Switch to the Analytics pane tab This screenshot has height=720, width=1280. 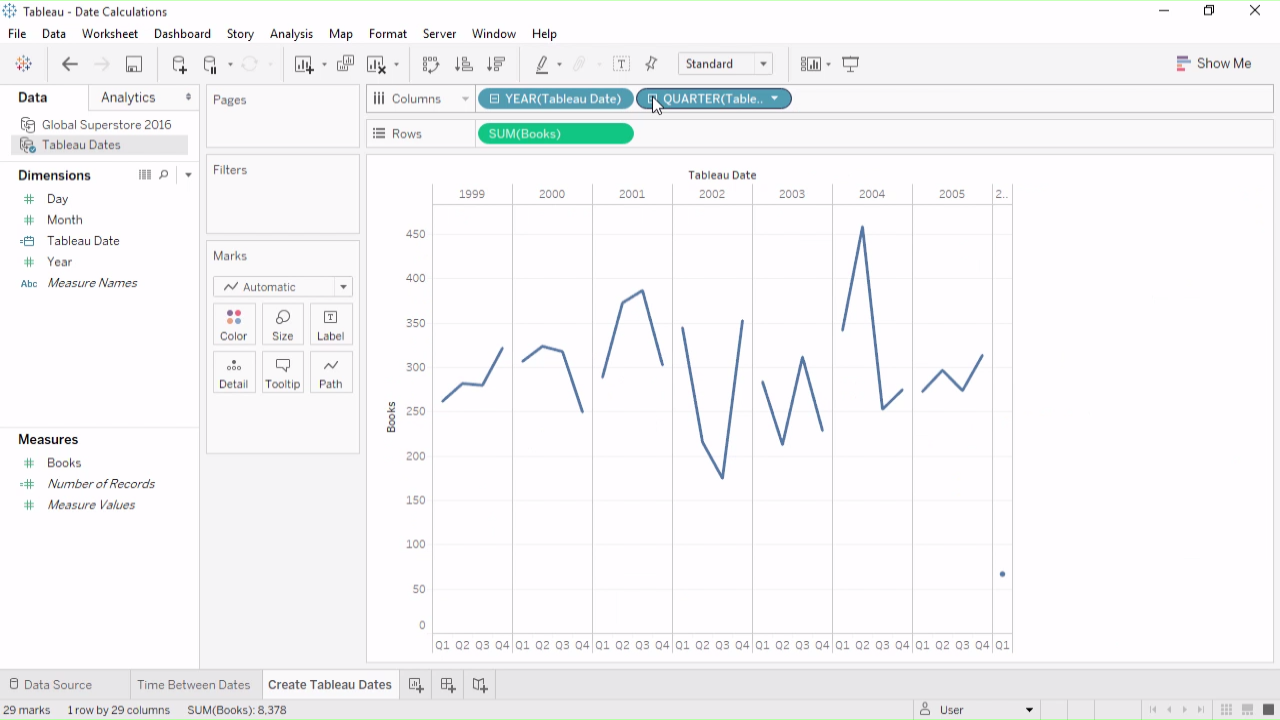click(128, 97)
